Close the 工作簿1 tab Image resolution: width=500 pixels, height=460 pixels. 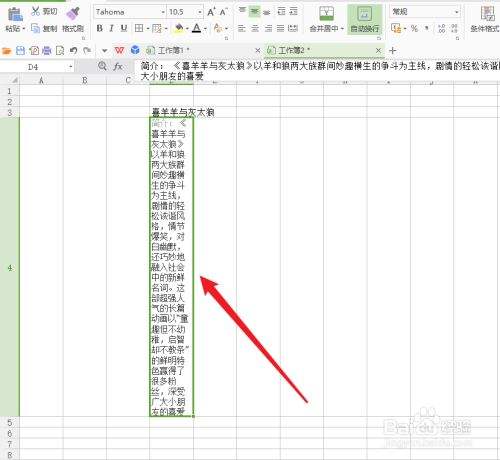tap(258, 51)
